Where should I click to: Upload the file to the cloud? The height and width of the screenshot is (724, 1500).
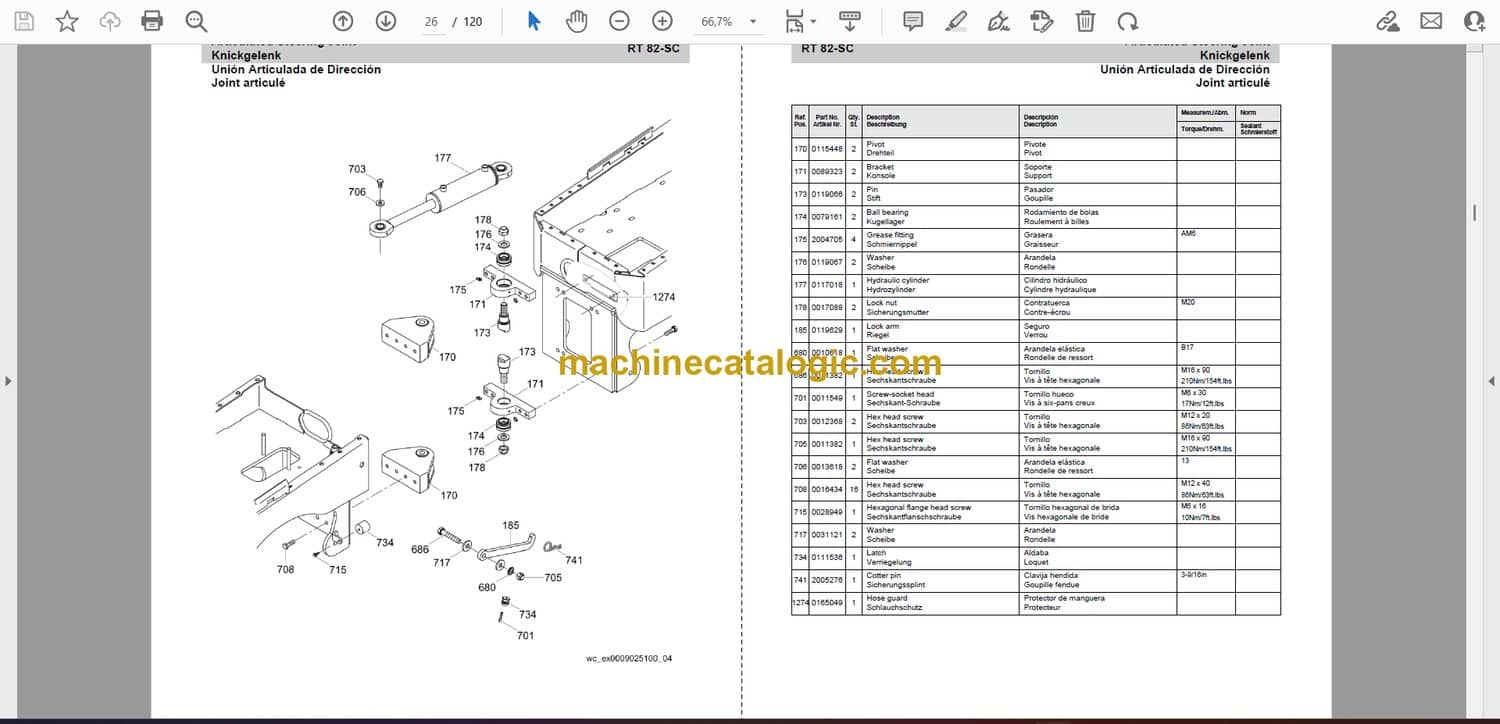point(110,21)
